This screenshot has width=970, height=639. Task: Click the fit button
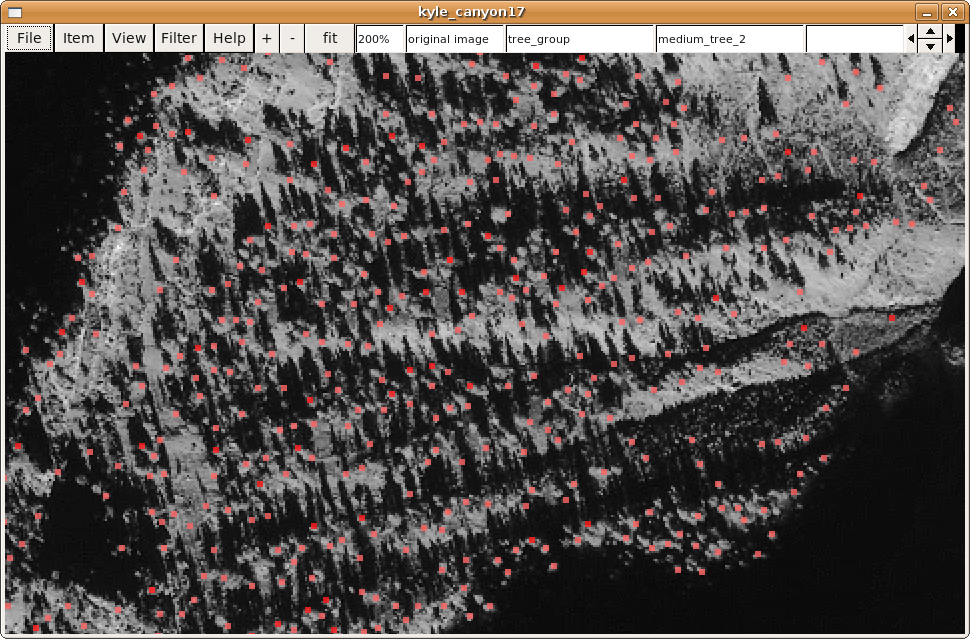[330, 38]
